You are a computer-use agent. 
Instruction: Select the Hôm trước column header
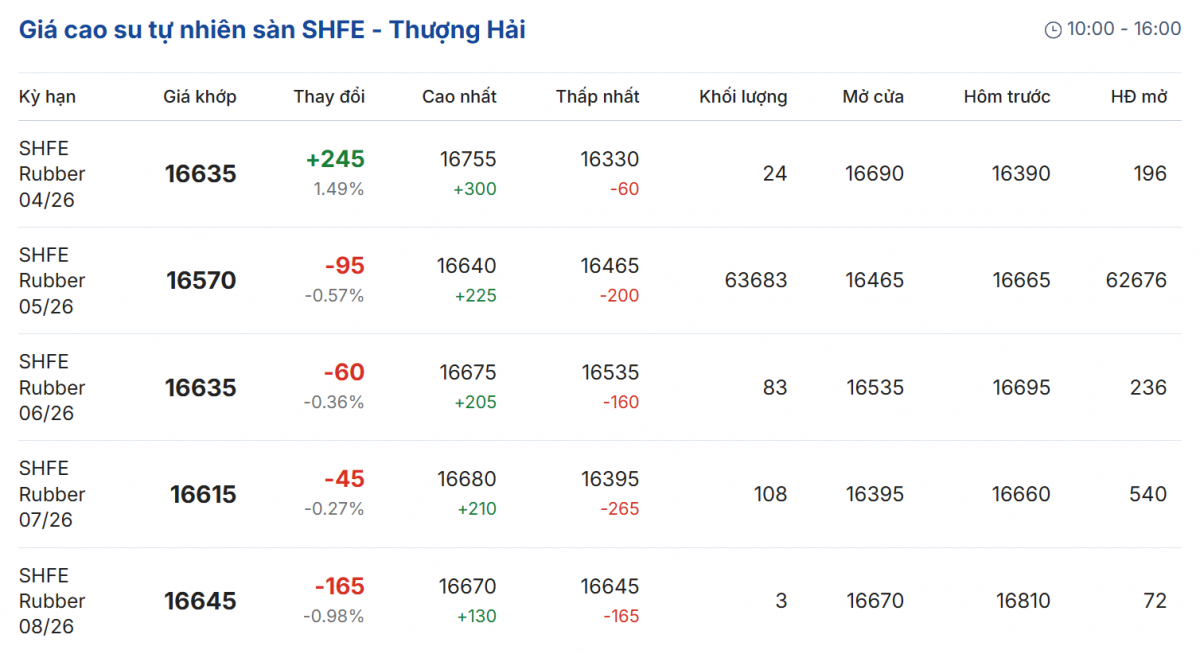click(1007, 97)
